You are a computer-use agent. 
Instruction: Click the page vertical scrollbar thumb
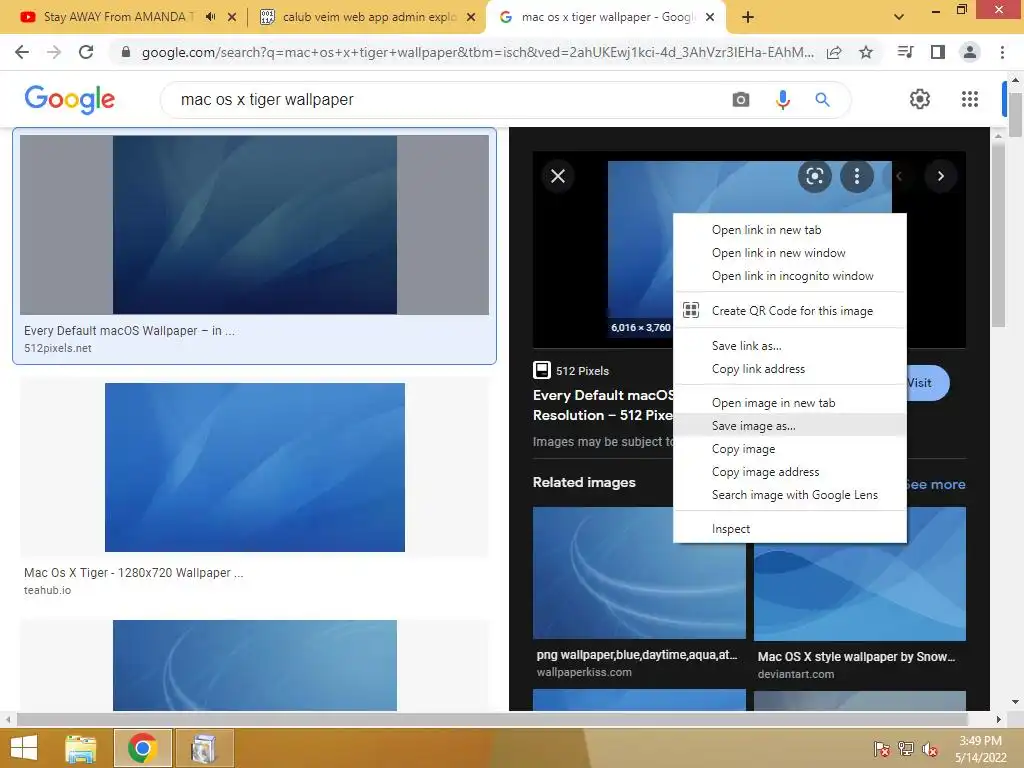click(1015, 114)
